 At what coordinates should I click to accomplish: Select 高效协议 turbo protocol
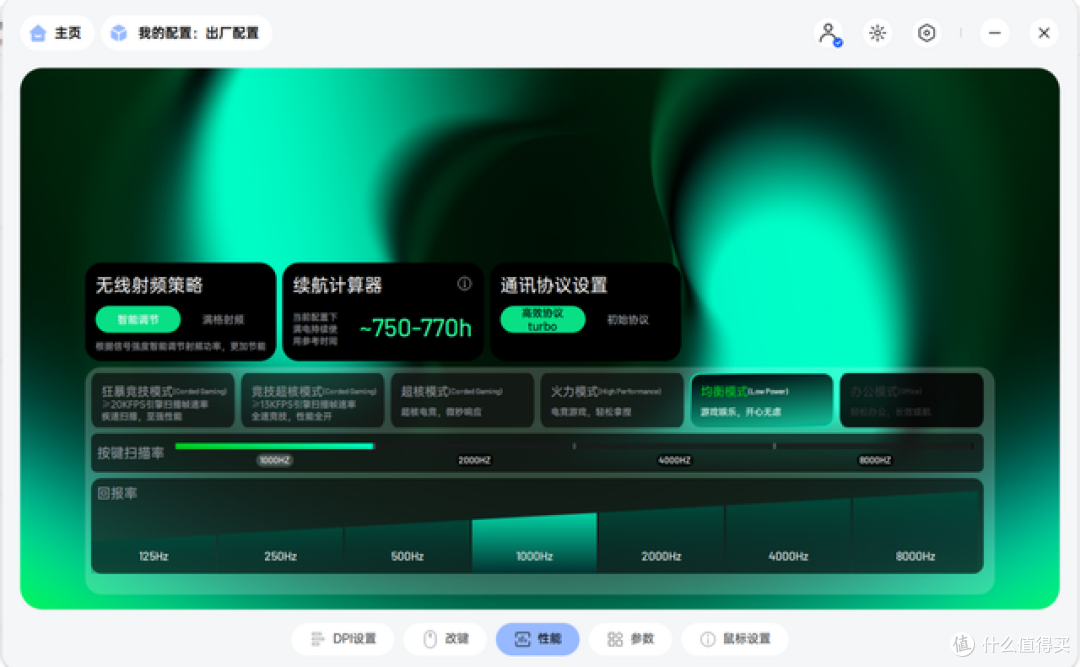click(543, 319)
